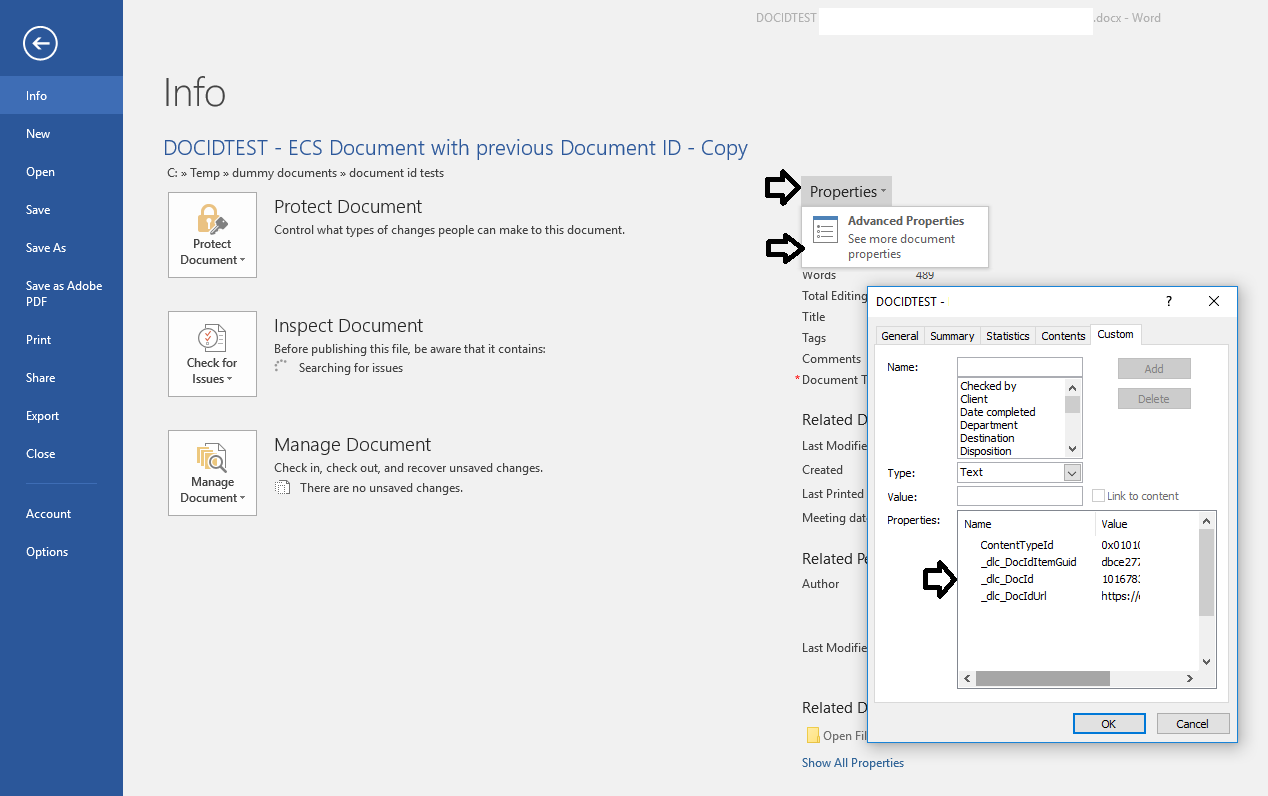
Task: Click the Value input field
Action: coord(1020,496)
